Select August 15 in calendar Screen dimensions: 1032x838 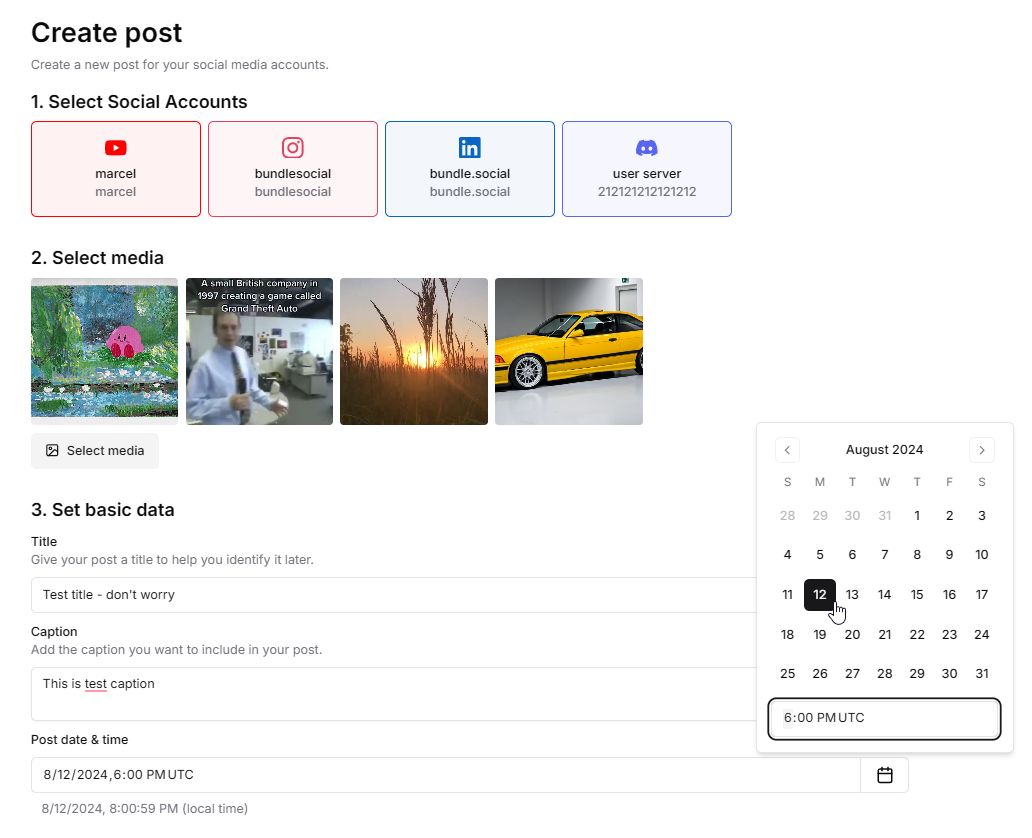tap(917, 595)
